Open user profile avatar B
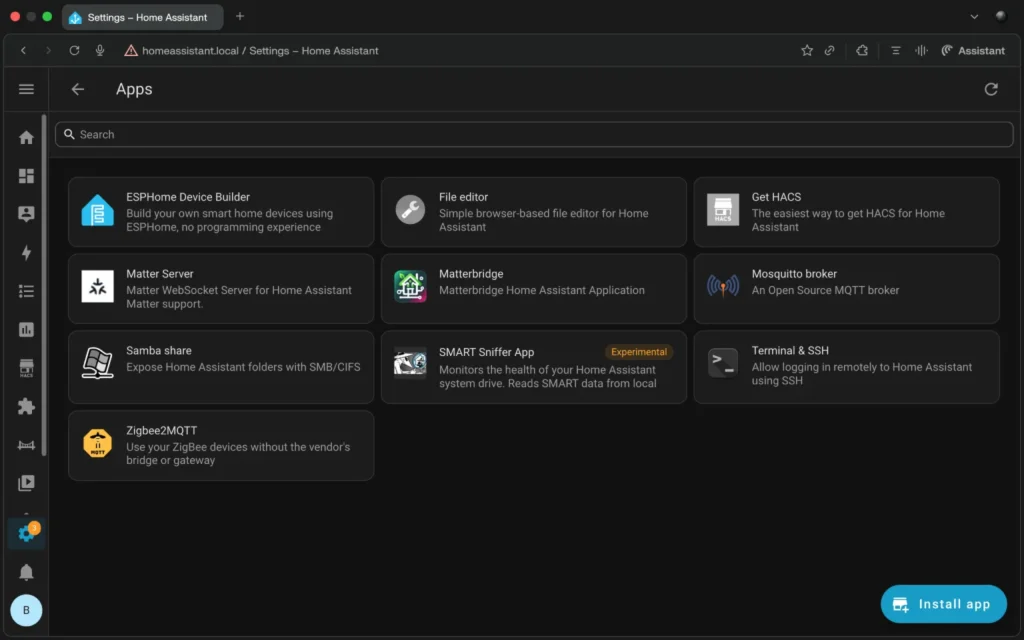The image size is (1024, 640). pyautogui.click(x=26, y=610)
